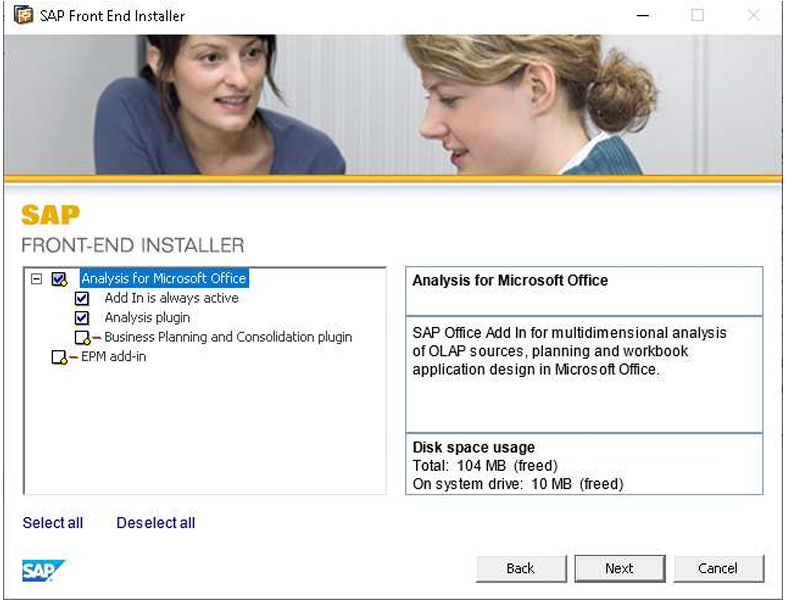The height and width of the screenshot is (602, 785).
Task: Click the SAP logo in the bottom-left corner
Action: [x=43, y=570]
